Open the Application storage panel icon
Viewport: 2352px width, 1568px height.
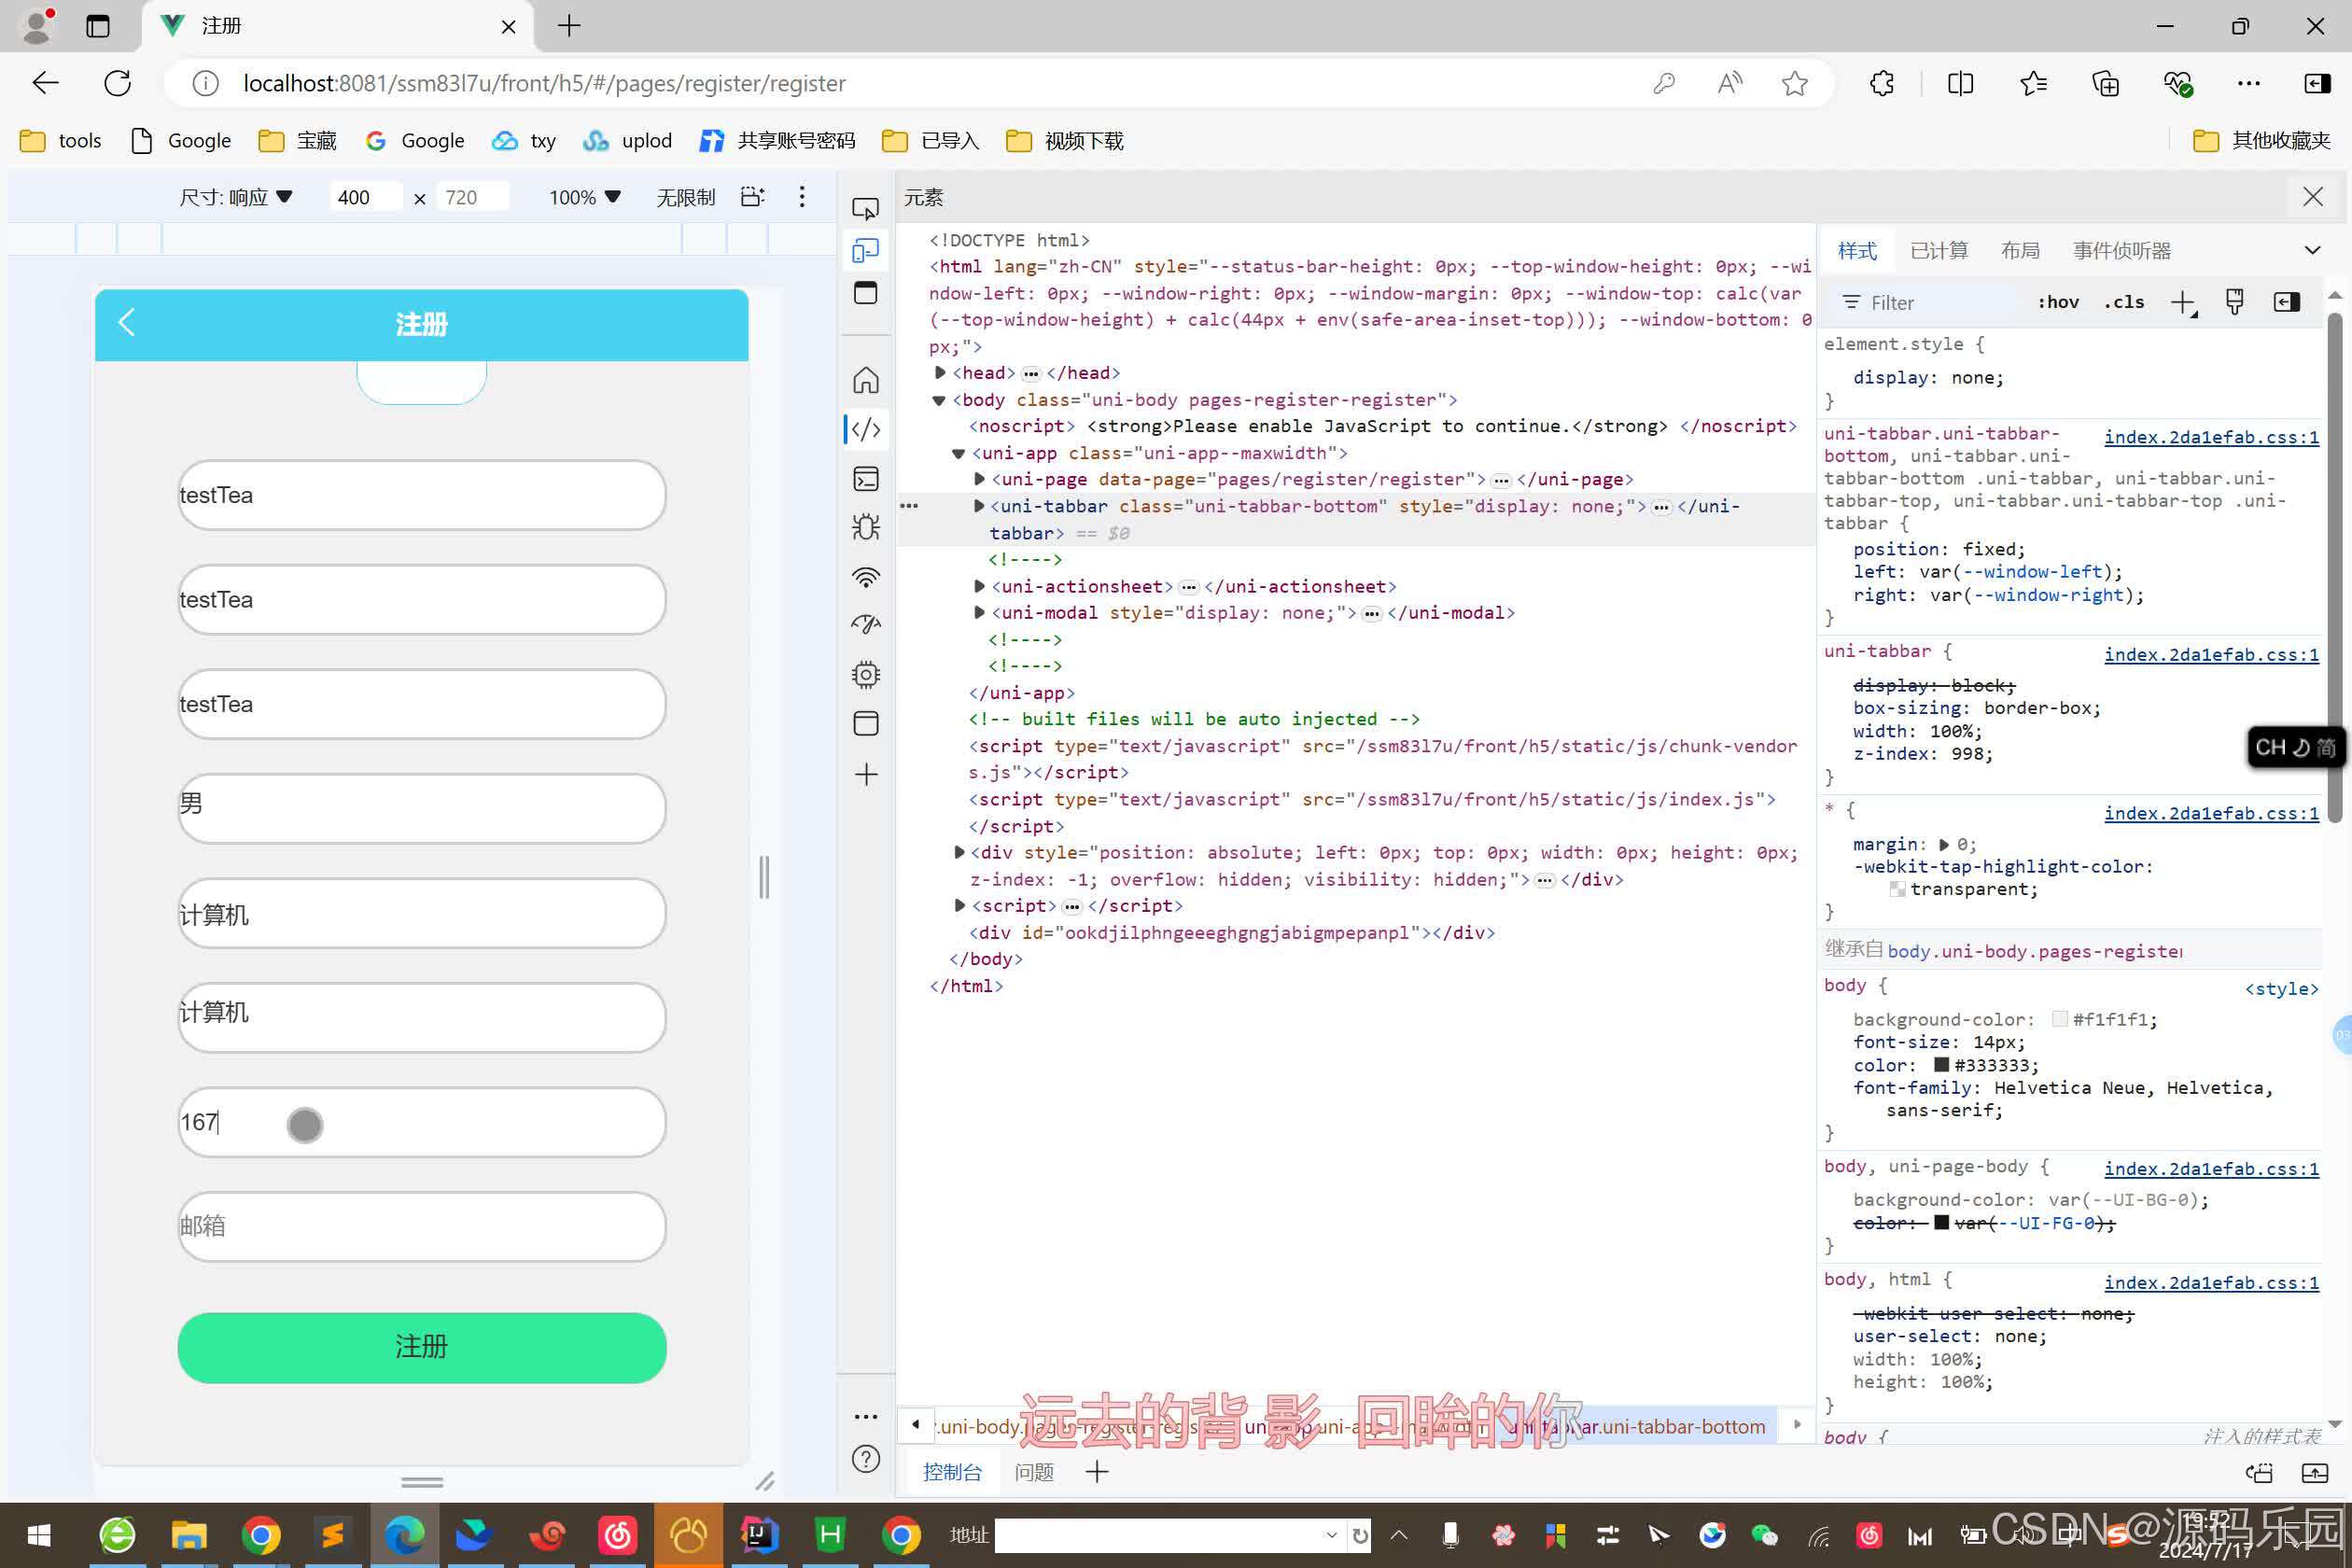(864, 723)
